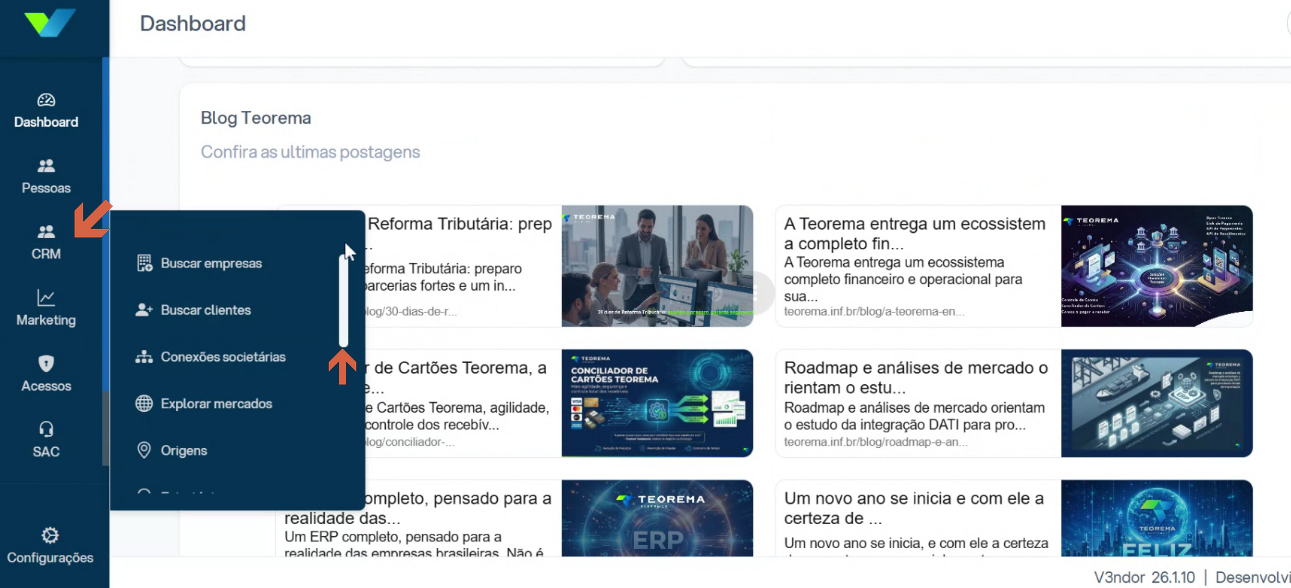Click the Reforma Tributária office team thumbnail
Image resolution: width=1291 pixels, height=588 pixels.
pos(657,266)
